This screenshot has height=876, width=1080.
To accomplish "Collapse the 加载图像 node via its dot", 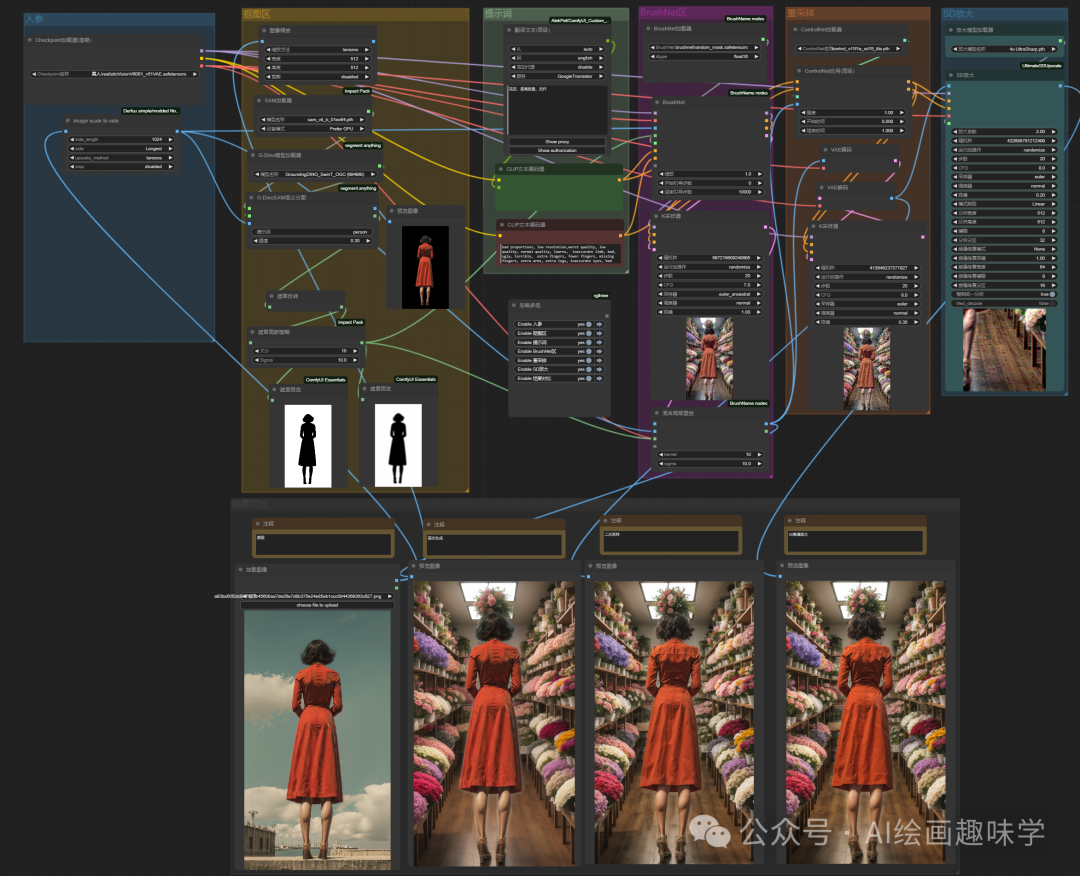I will click(240, 570).
